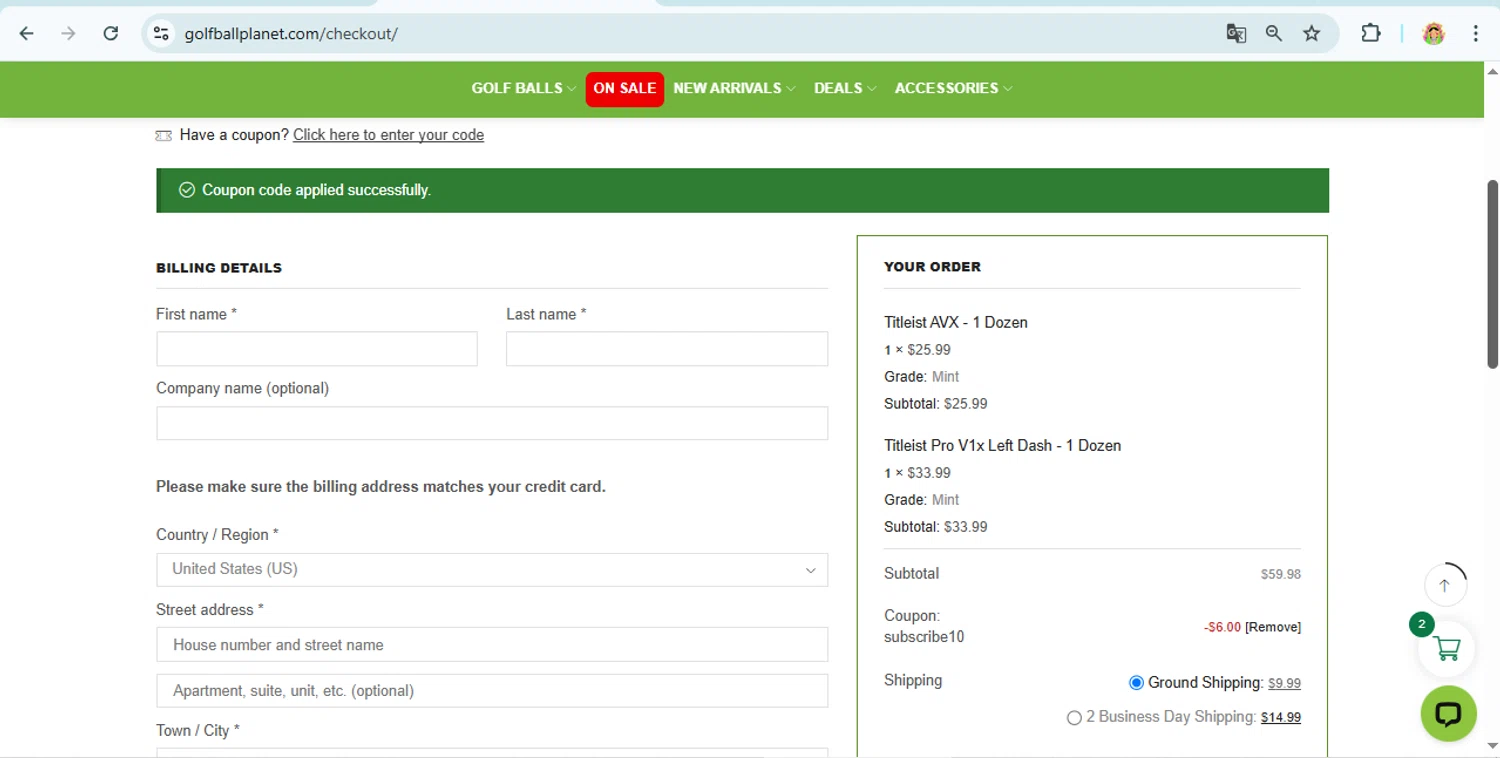Screen dimensions: 1500x758
Task: Click scrollbar down arrow
Action: (x=1493, y=746)
